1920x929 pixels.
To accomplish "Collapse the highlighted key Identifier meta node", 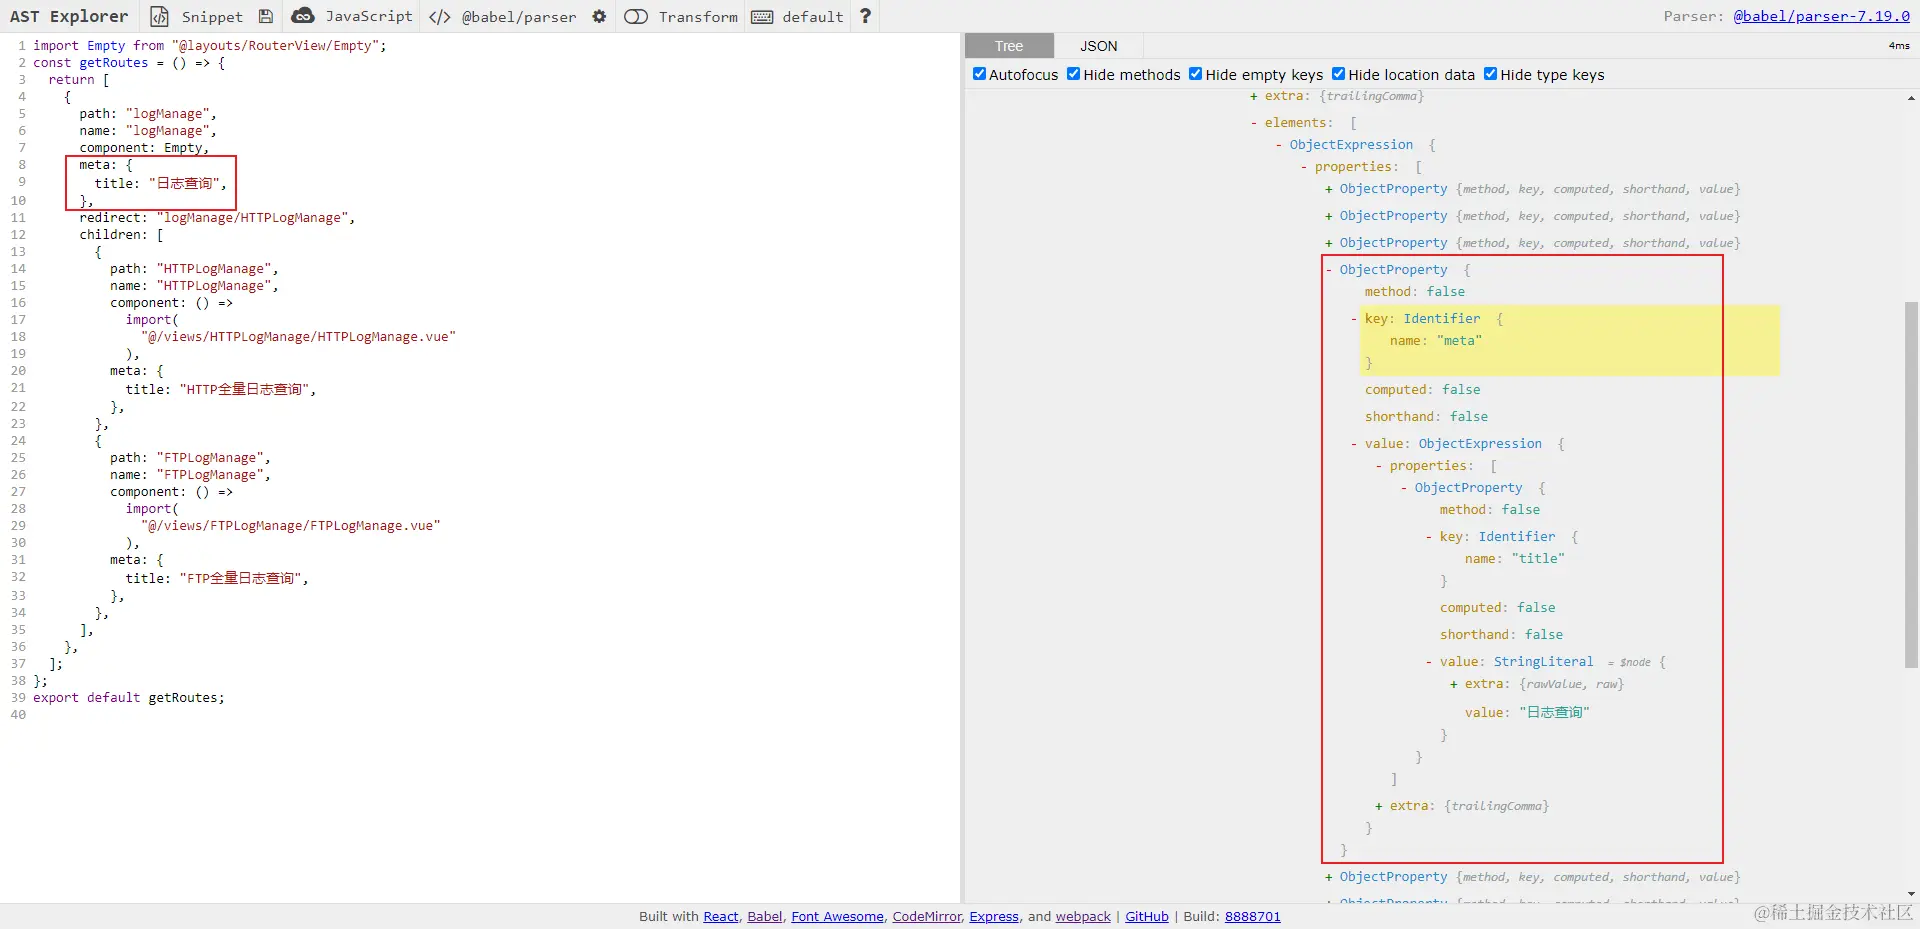I will 1354,319.
